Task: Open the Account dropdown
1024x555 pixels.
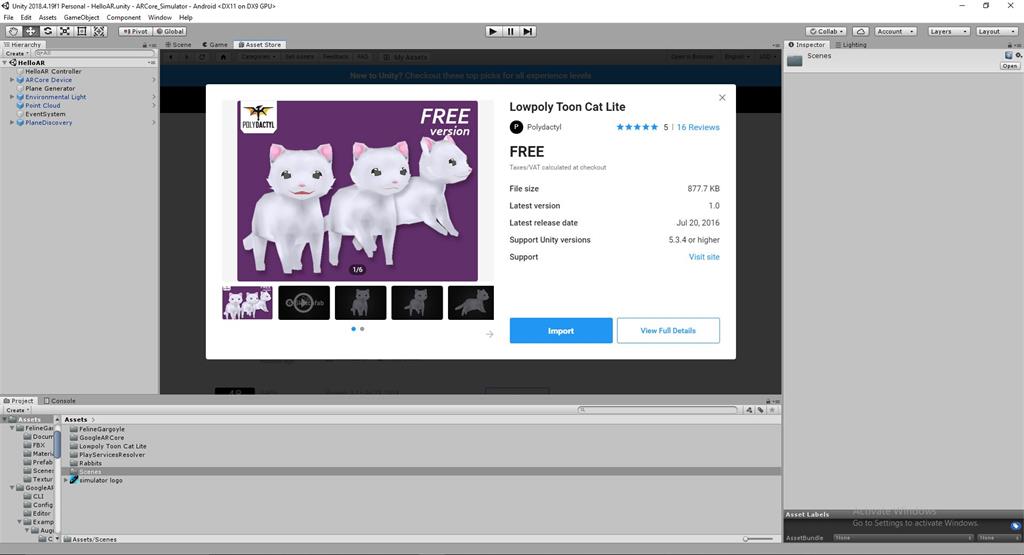Action: [895, 31]
